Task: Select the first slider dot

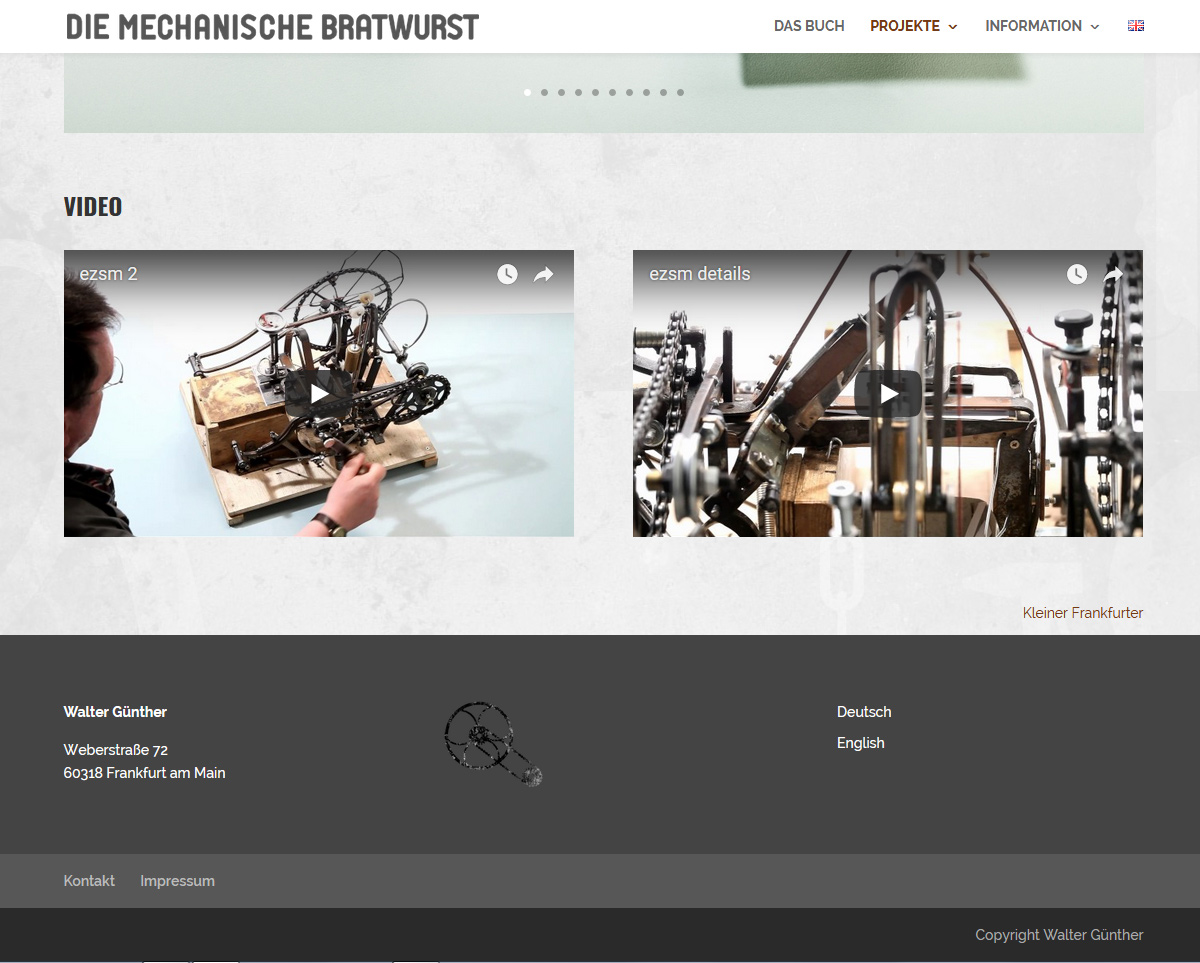Action: coord(527,92)
